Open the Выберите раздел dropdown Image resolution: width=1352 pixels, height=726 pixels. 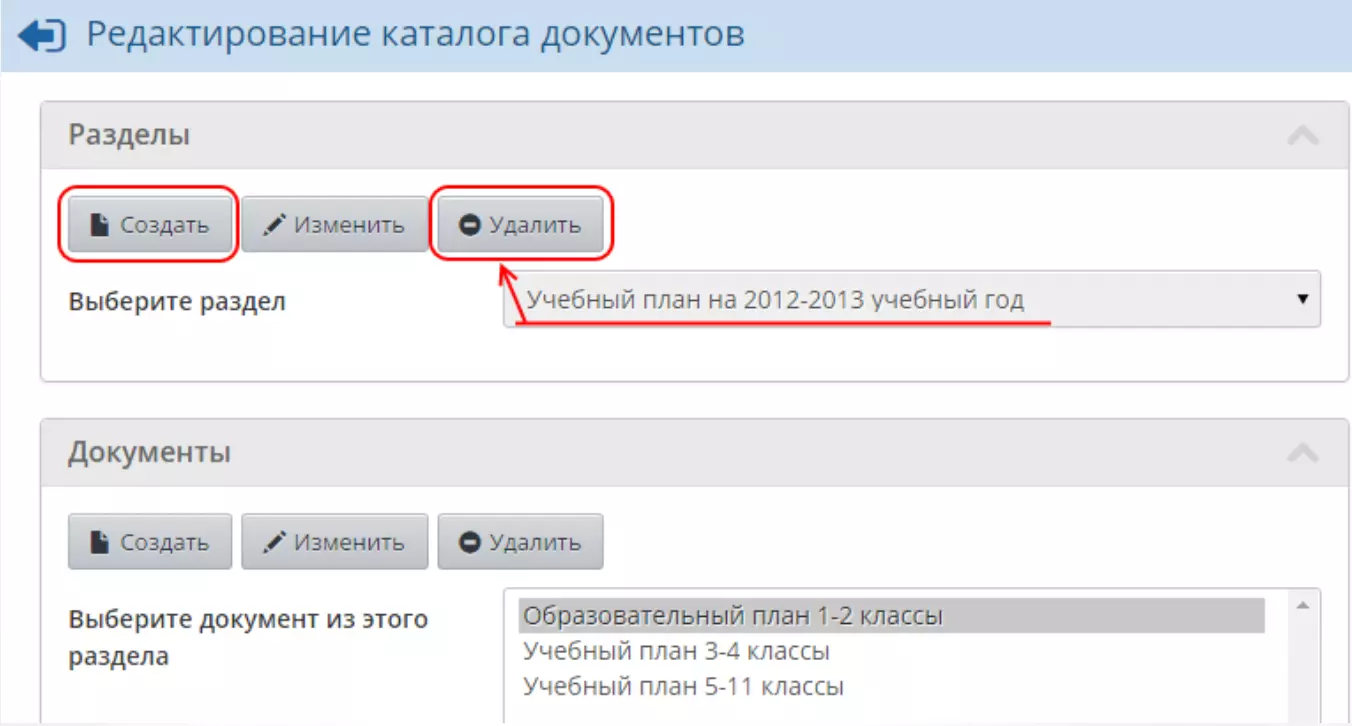pos(911,299)
